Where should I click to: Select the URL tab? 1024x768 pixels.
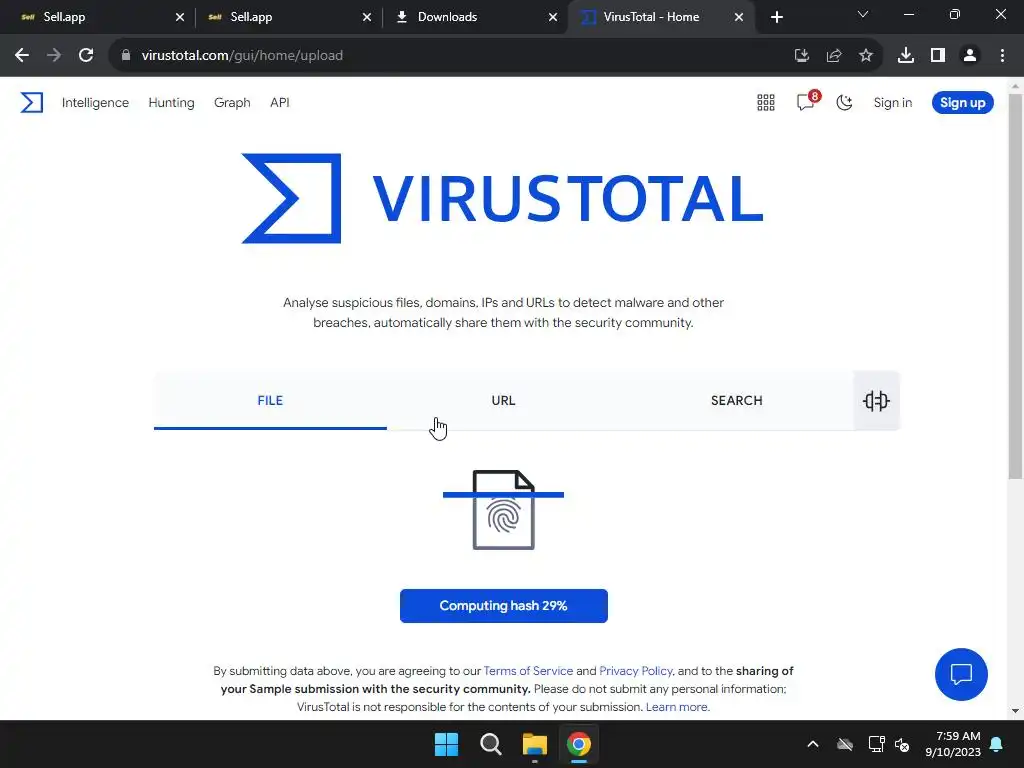pos(504,400)
